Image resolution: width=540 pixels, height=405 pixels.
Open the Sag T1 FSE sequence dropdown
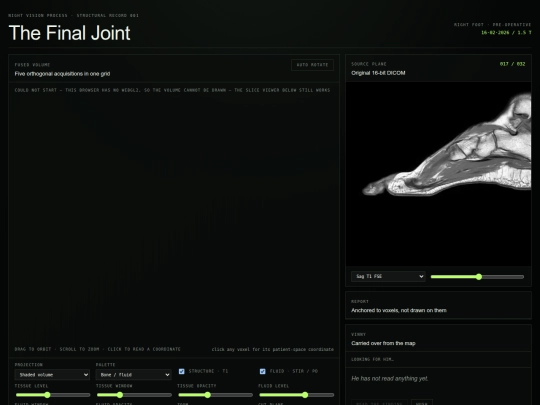388,277
